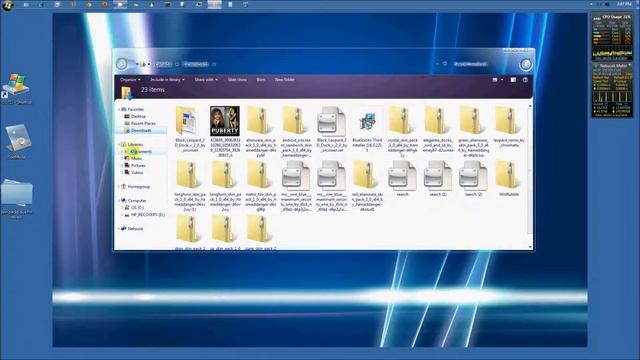Toggle the preview pane button
640x360 pixels.
coord(513,80)
